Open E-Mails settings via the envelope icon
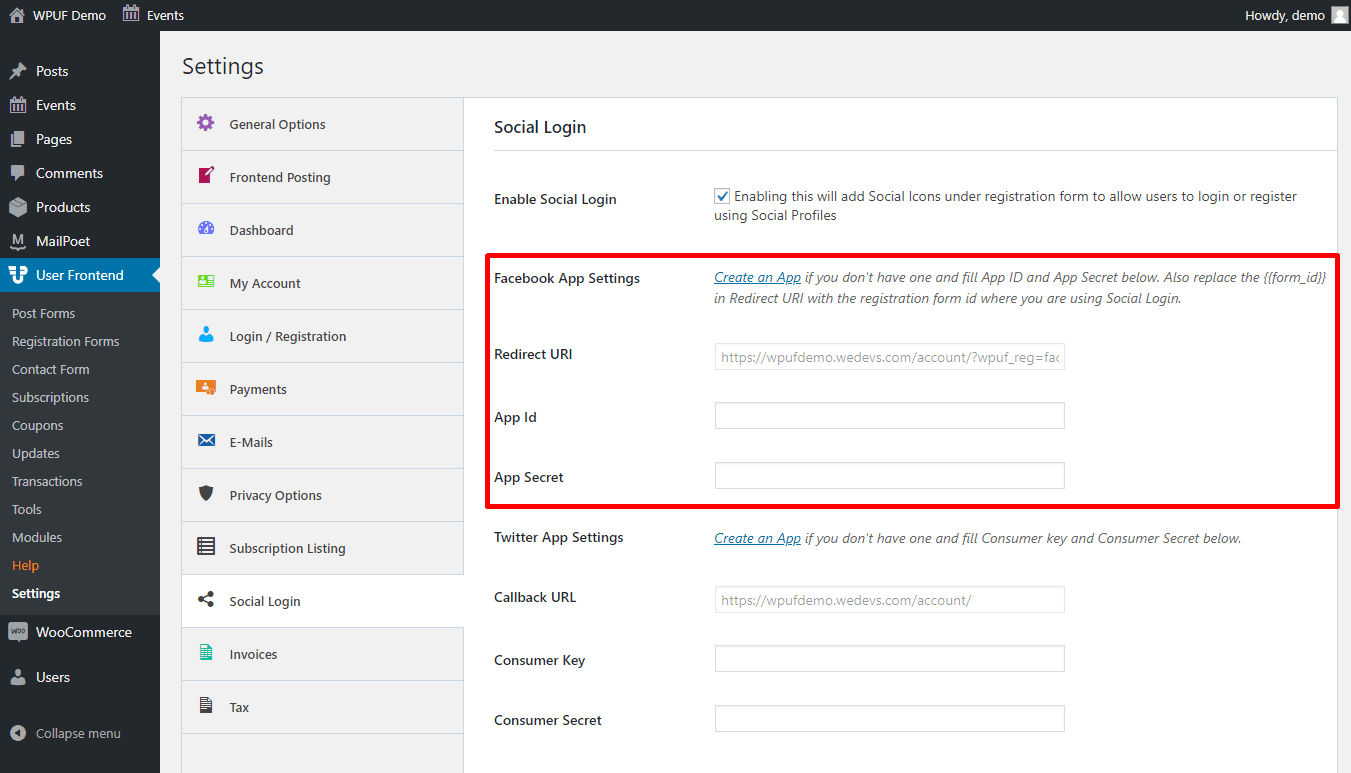Viewport: 1351px width, 773px height. (206, 441)
